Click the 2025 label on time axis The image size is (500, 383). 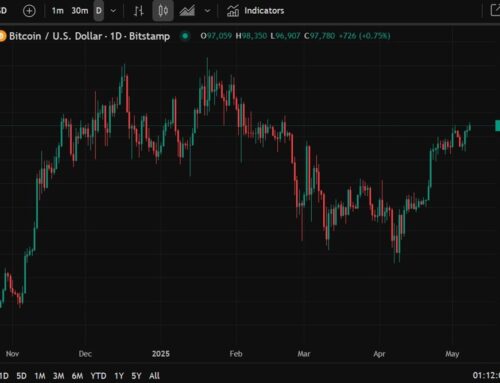(161, 354)
